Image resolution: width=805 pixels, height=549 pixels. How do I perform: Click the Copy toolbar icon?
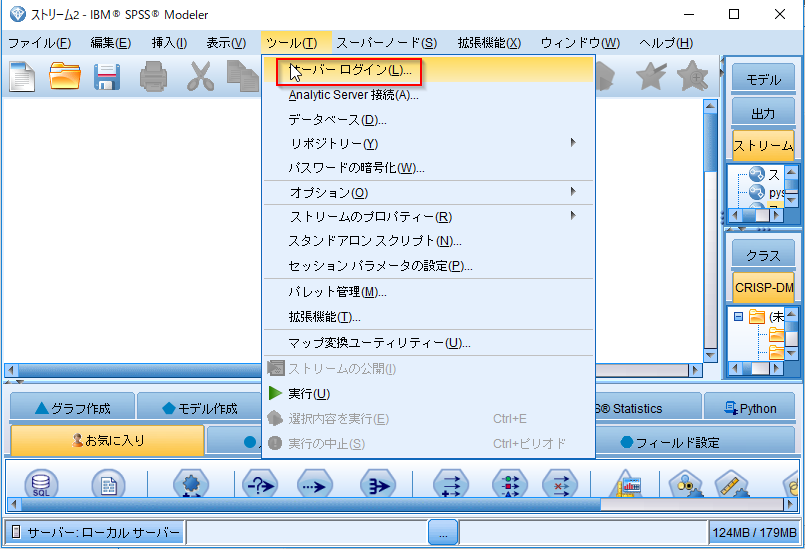(243, 77)
